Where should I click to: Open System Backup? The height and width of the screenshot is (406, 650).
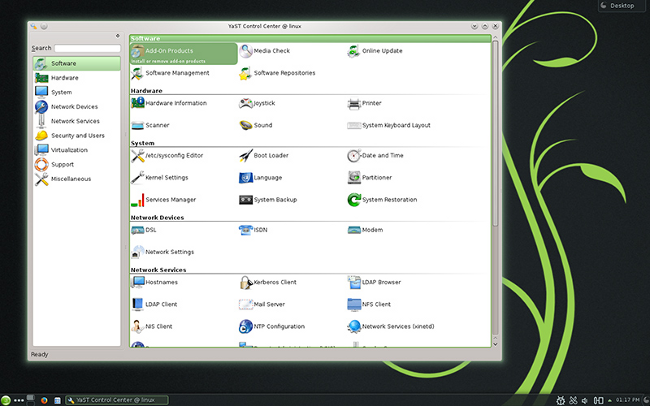(268, 200)
